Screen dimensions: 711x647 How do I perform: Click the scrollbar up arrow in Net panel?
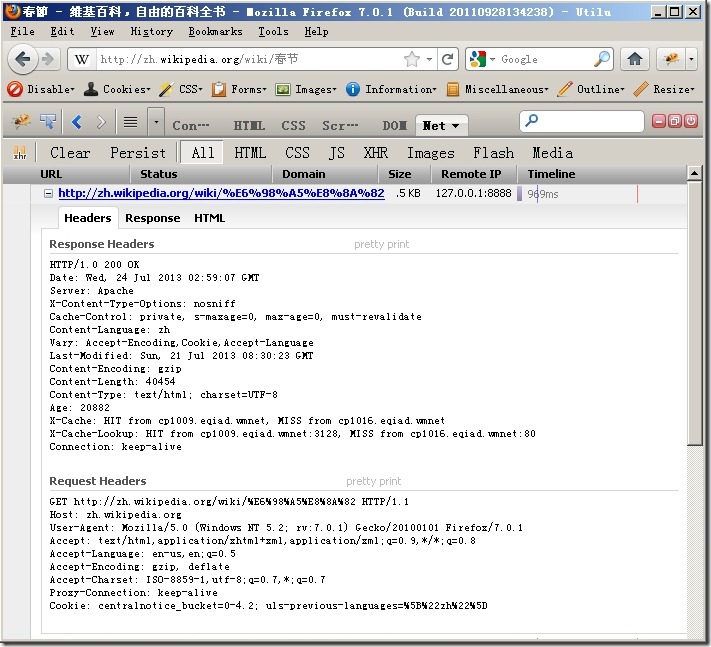point(694,173)
